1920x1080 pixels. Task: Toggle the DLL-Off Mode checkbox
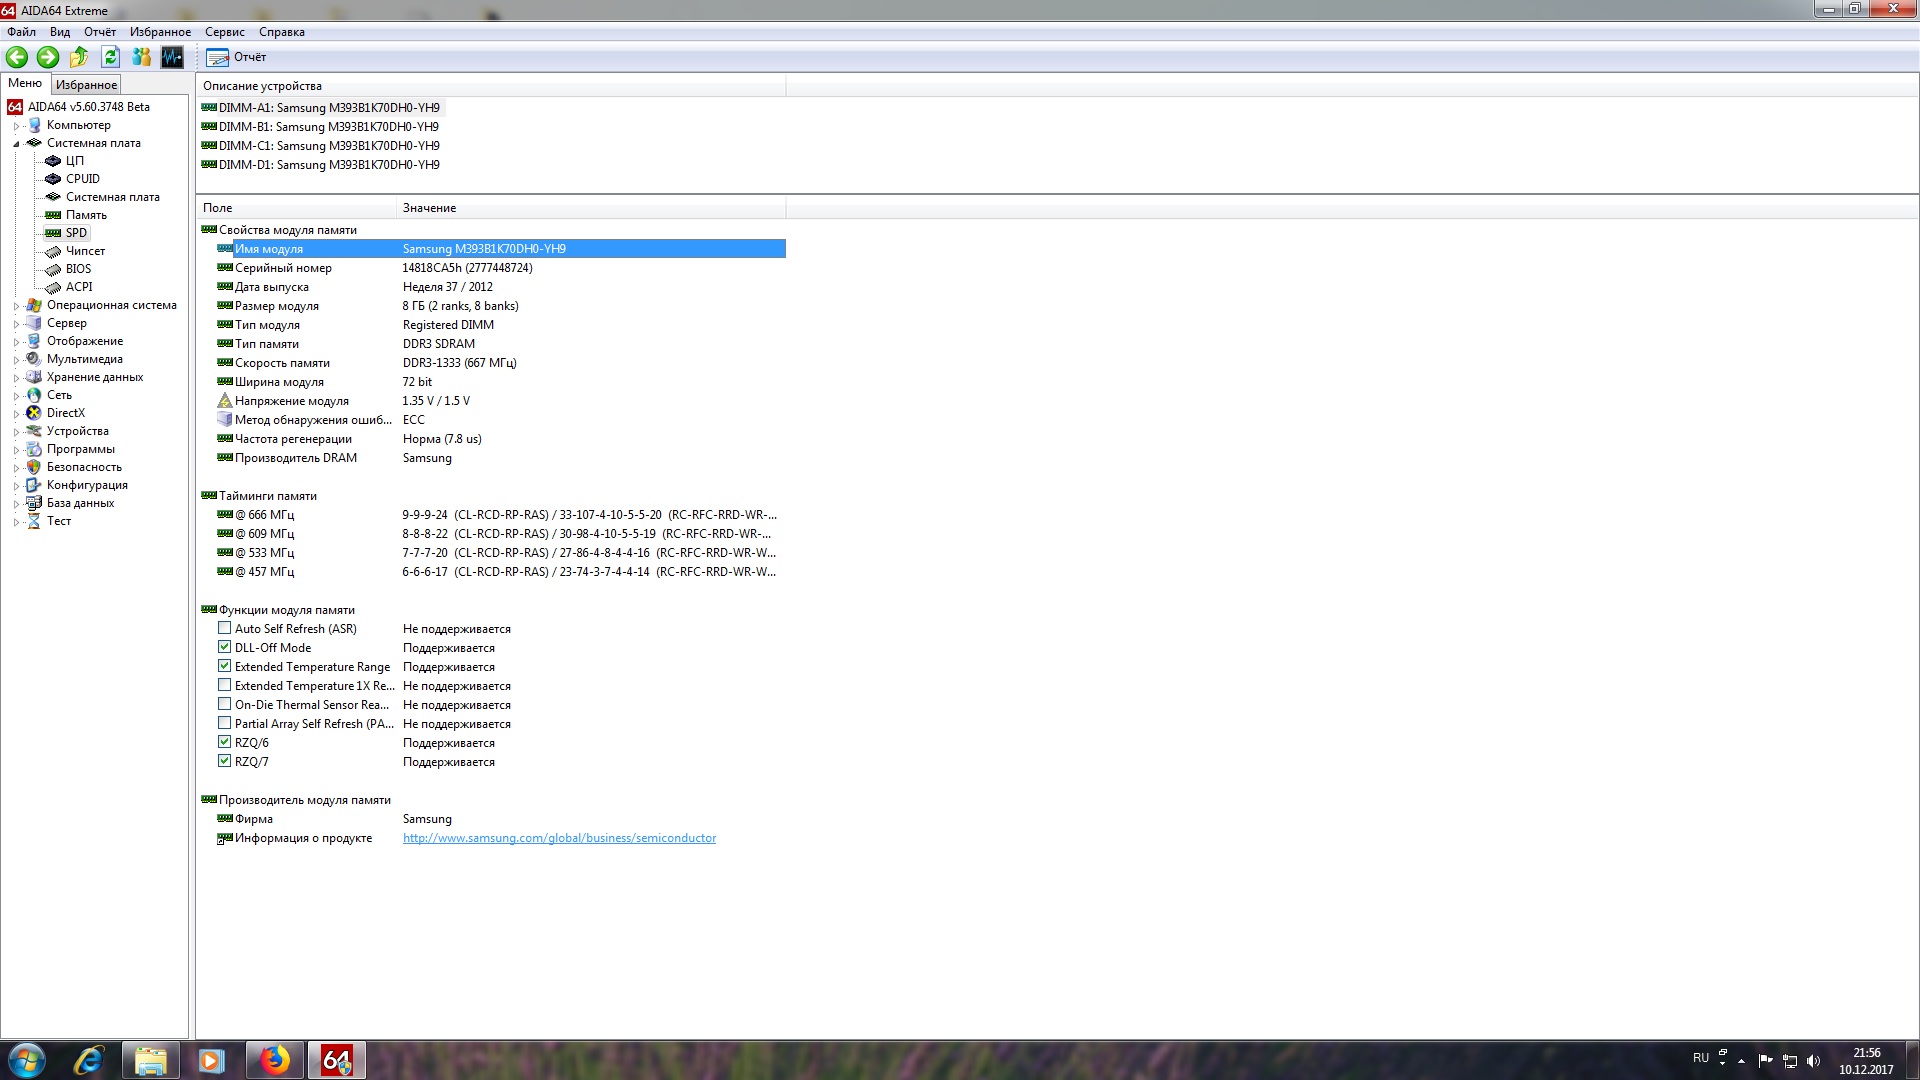click(x=225, y=648)
